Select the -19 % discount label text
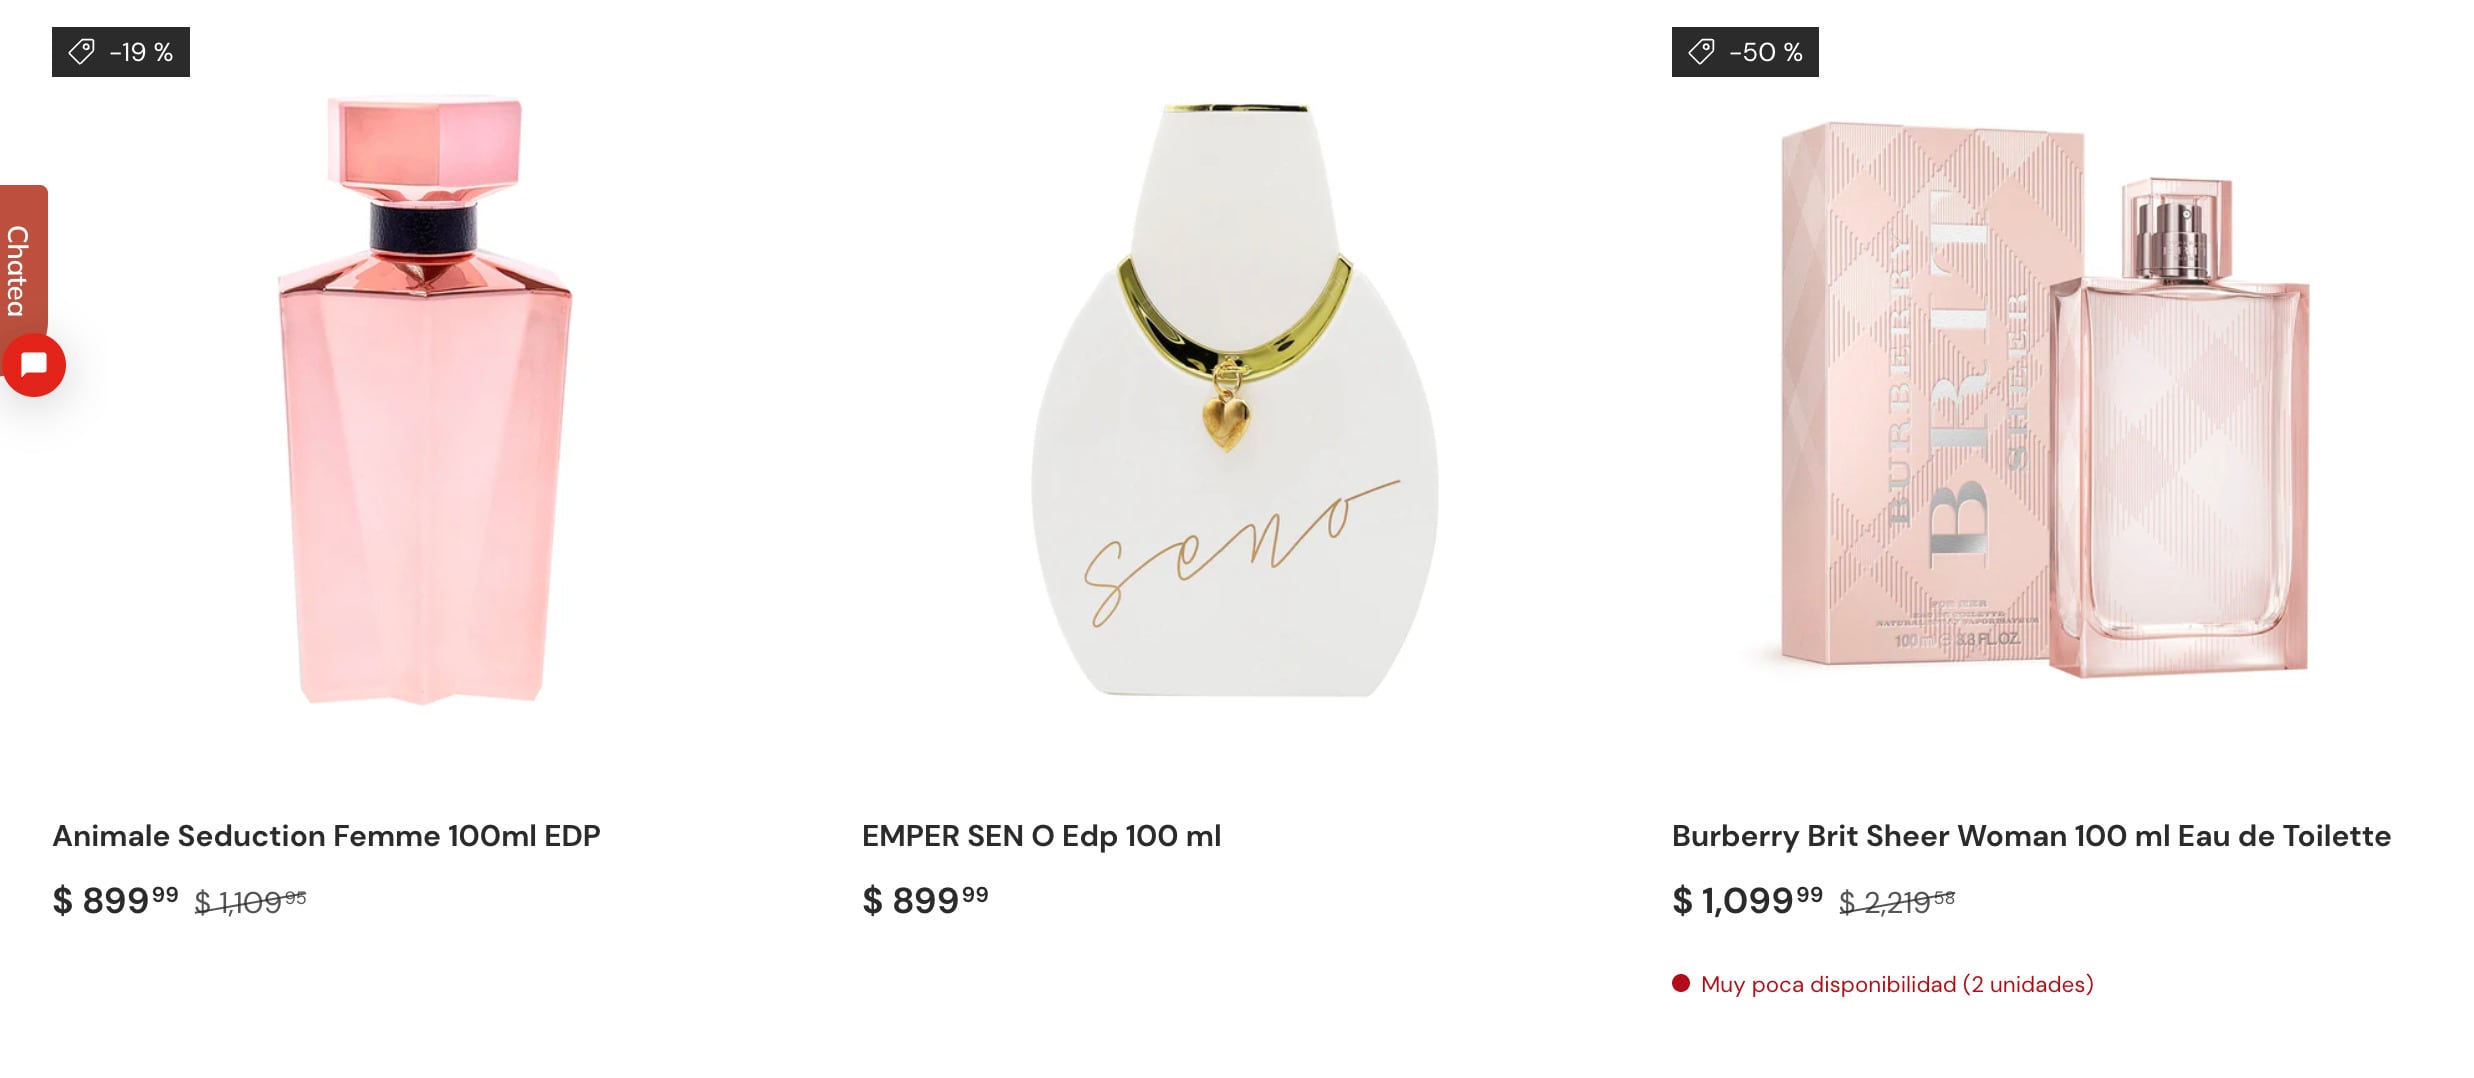The image size is (2474, 1078). 142,52
